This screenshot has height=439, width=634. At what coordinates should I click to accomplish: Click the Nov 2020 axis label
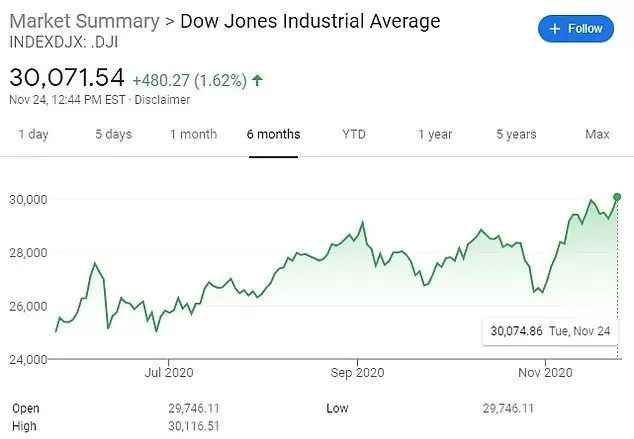545,372
